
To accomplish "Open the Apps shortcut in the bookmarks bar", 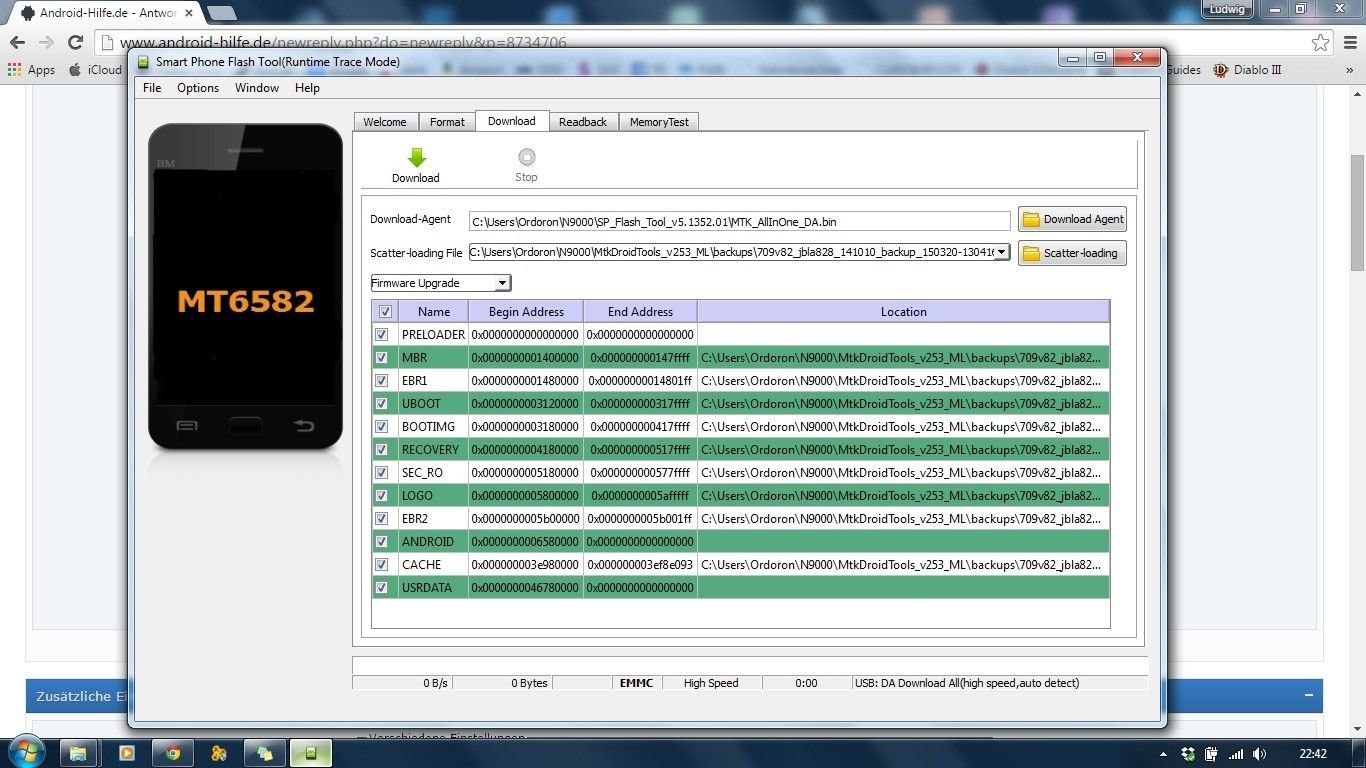I will point(31,70).
